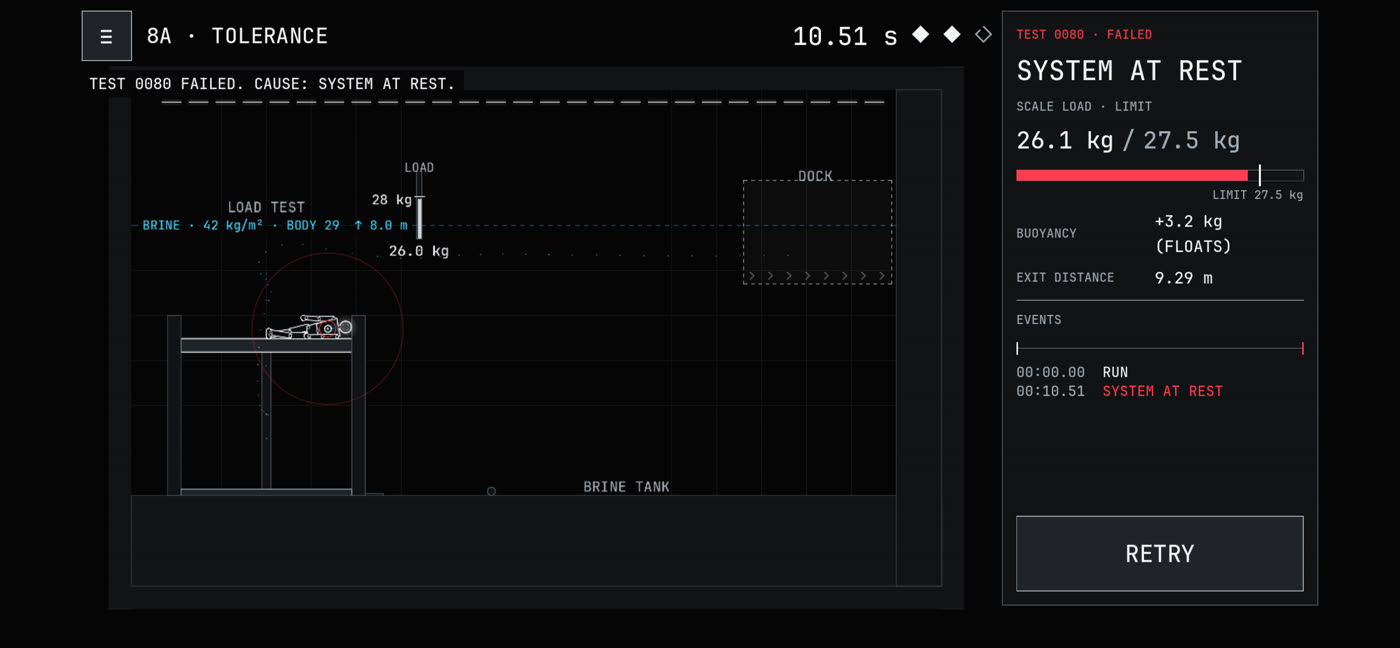The image size is (1400, 648).
Task: Click the red timeline end marker
Action: tap(1302, 349)
